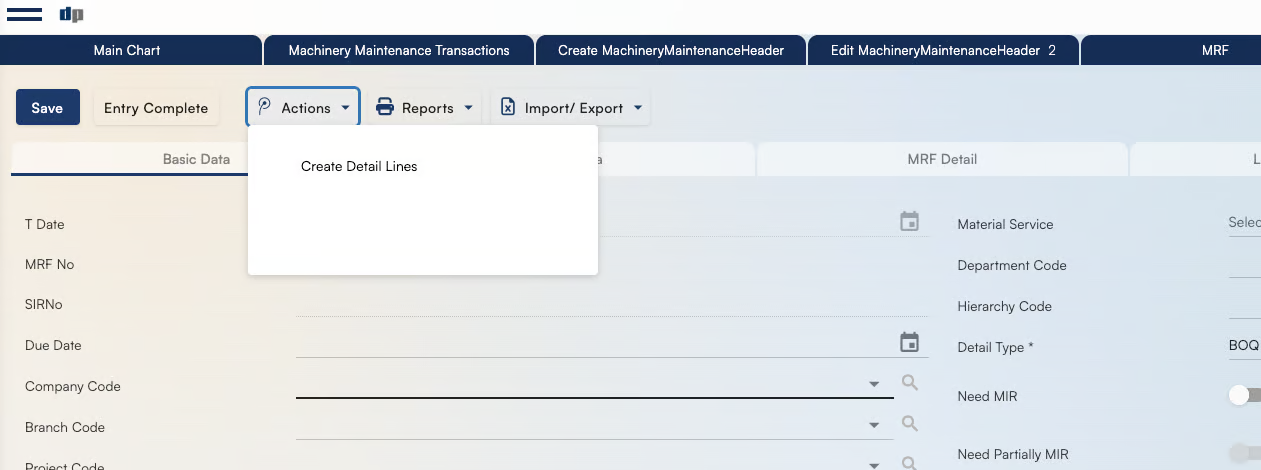Open the T Date calendar picker
1261x470 pixels.
click(909, 222)
